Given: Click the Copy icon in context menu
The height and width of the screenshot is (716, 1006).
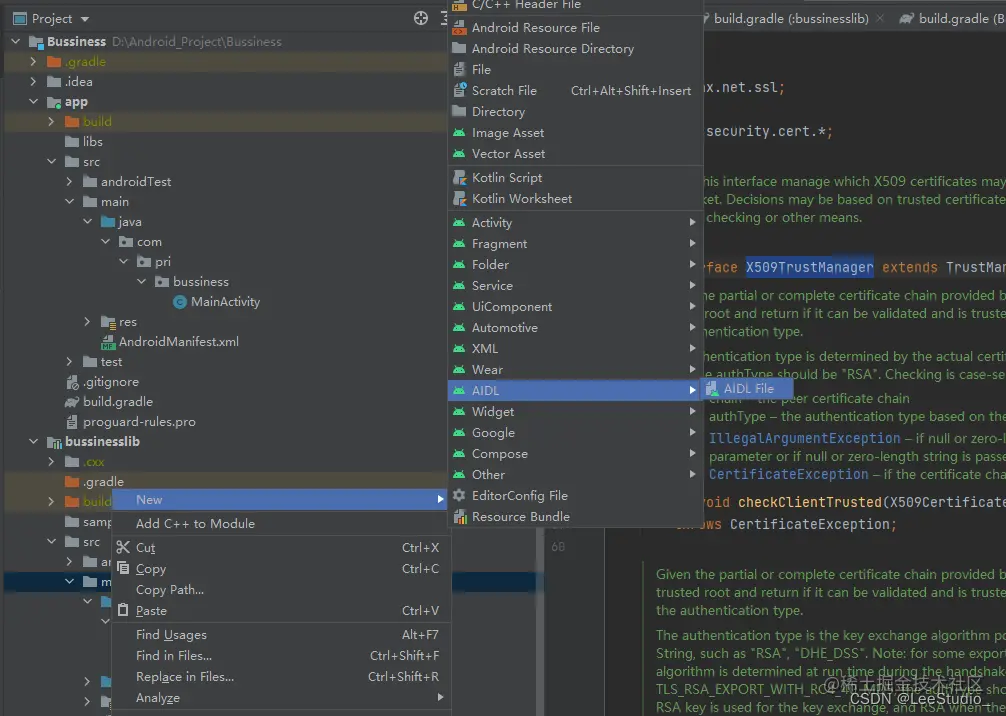Looking at the screenshot, I should pos(123,568).
